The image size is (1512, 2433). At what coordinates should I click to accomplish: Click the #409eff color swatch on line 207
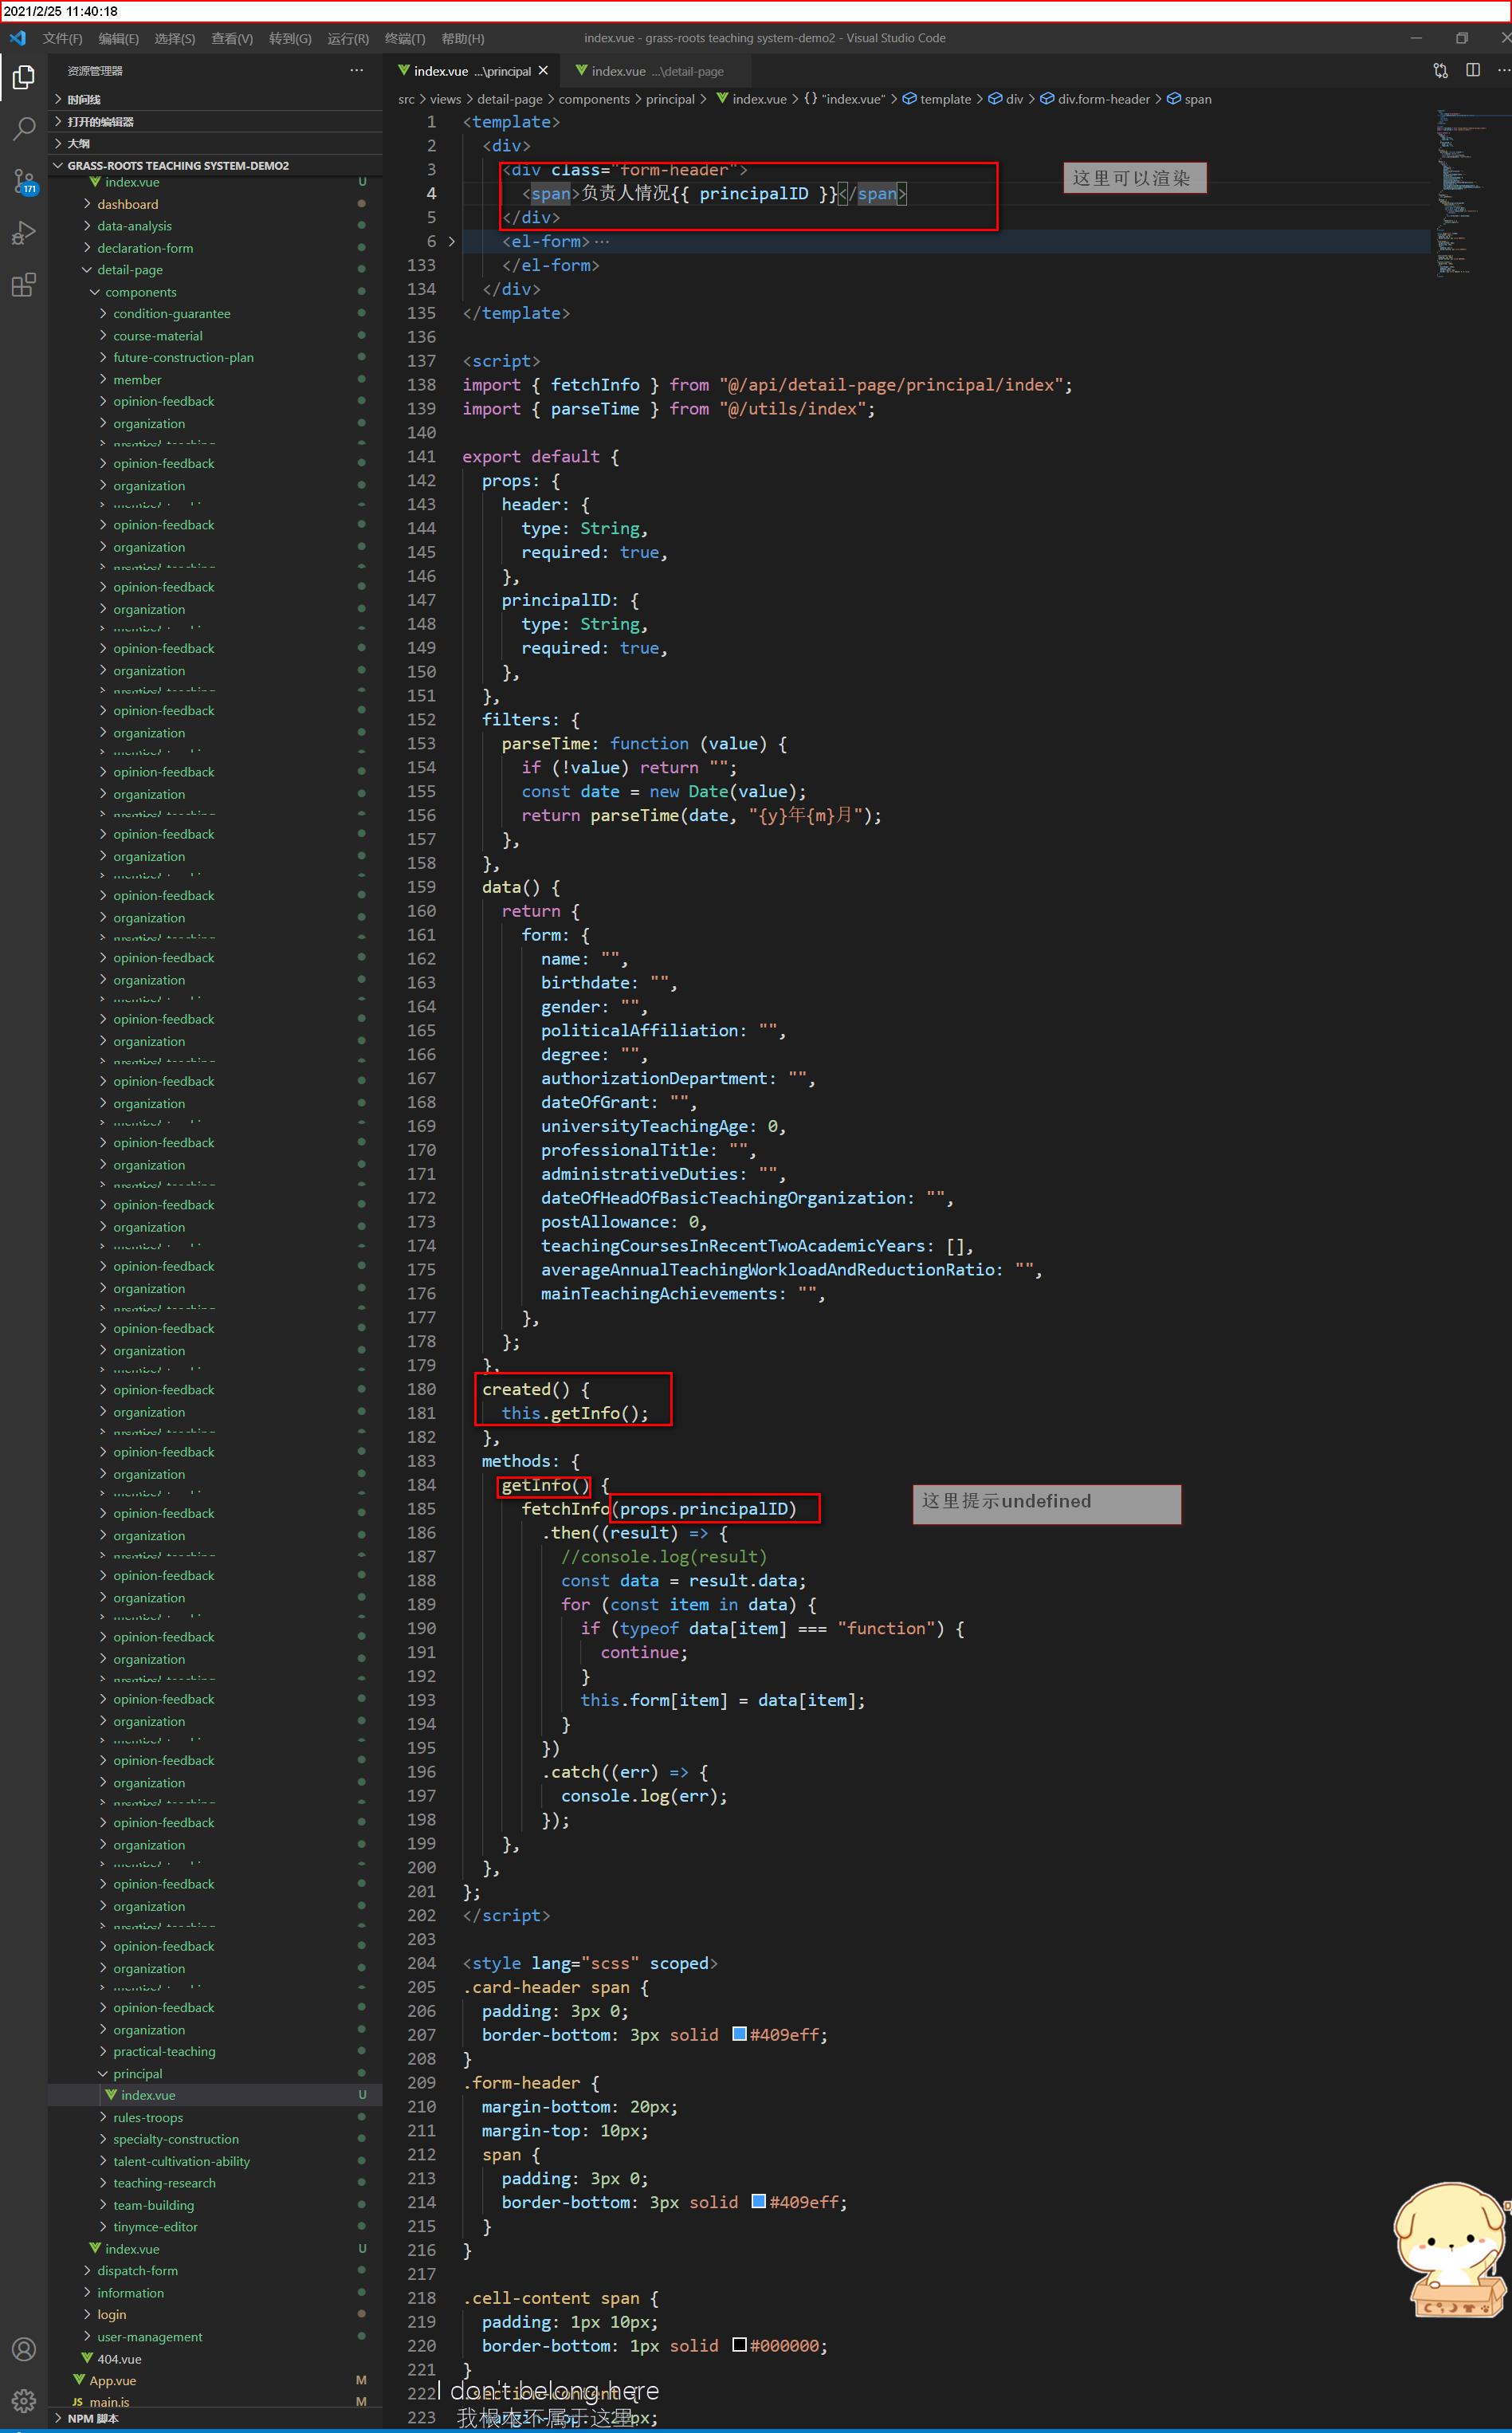point(739,2034)
